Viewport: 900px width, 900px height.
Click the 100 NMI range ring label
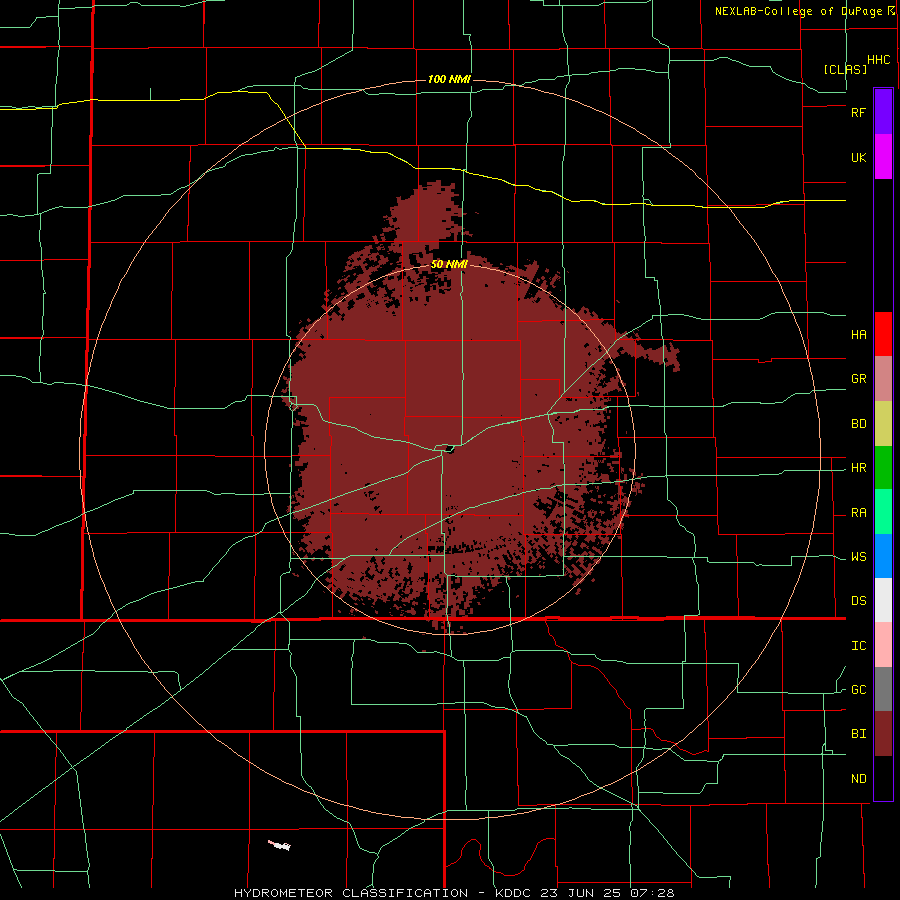[449, 79]
